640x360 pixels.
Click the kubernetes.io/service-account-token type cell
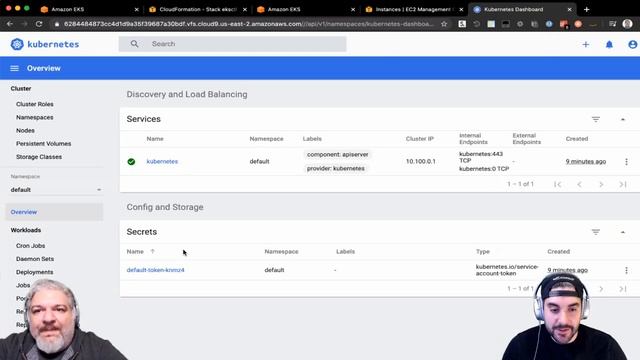[x=507, y=270]
